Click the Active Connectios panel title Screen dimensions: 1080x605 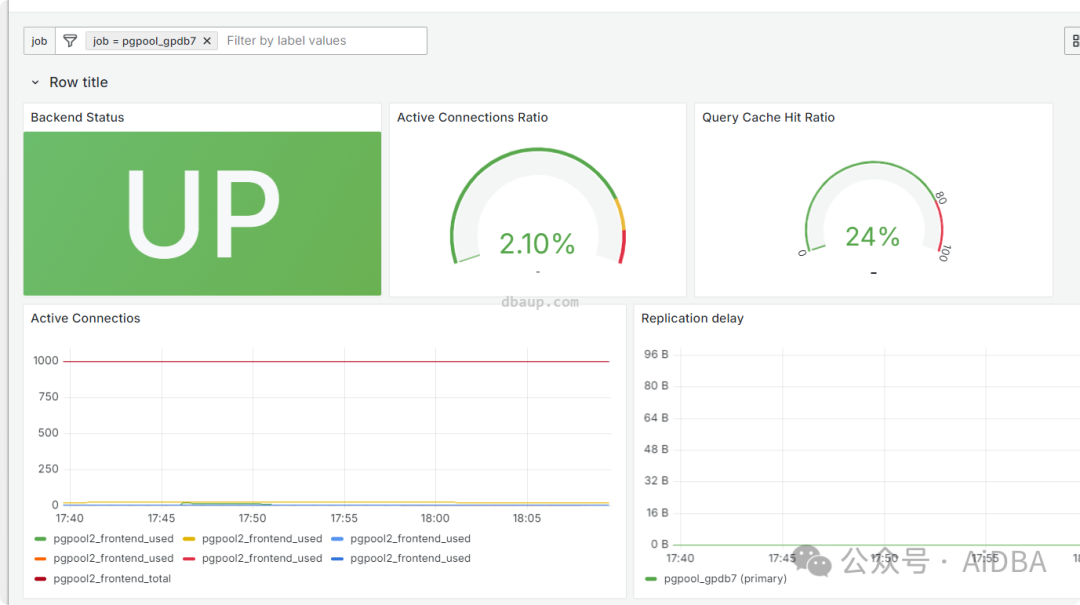pyautogui.click(x=85, y=318)
